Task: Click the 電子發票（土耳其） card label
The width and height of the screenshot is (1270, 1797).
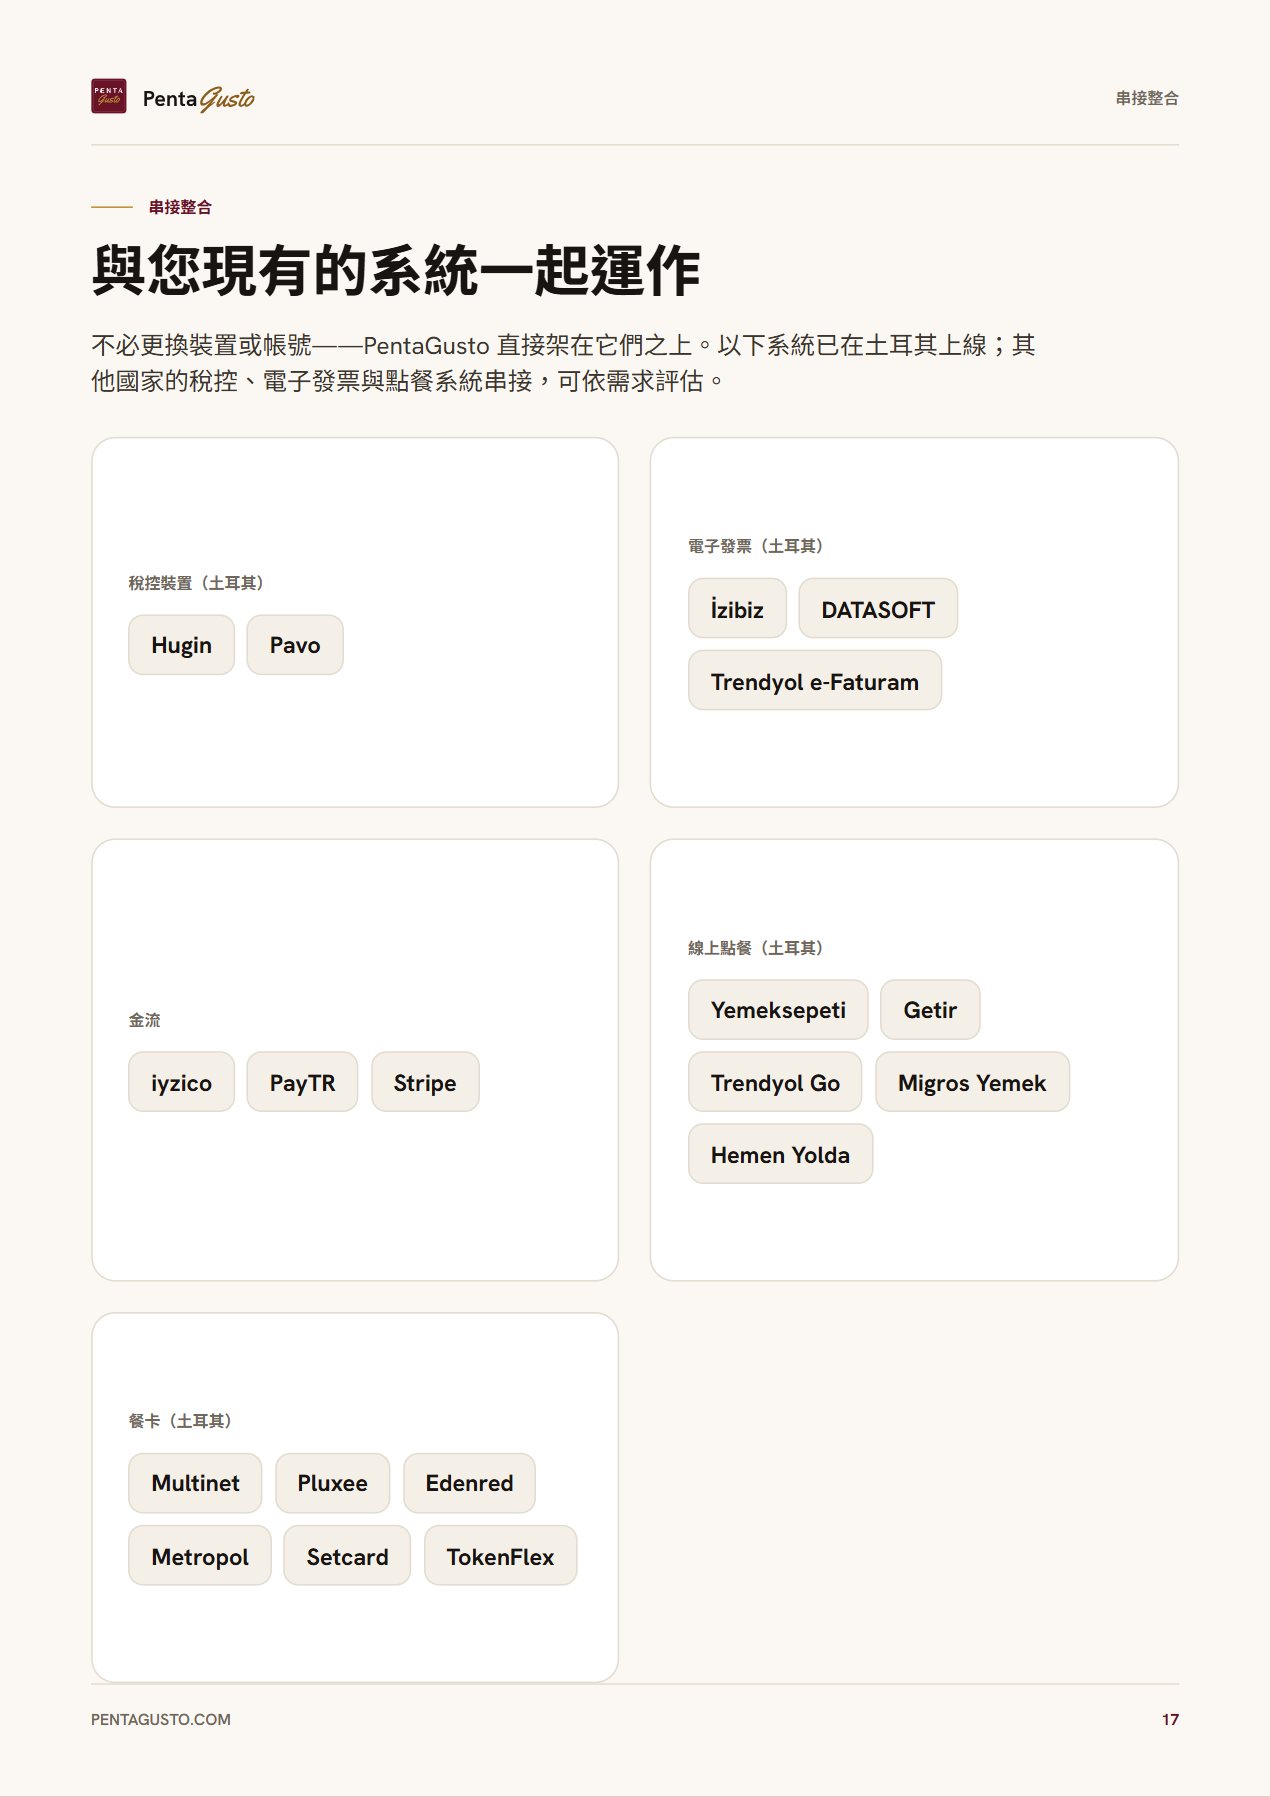Action: point(756,546)
